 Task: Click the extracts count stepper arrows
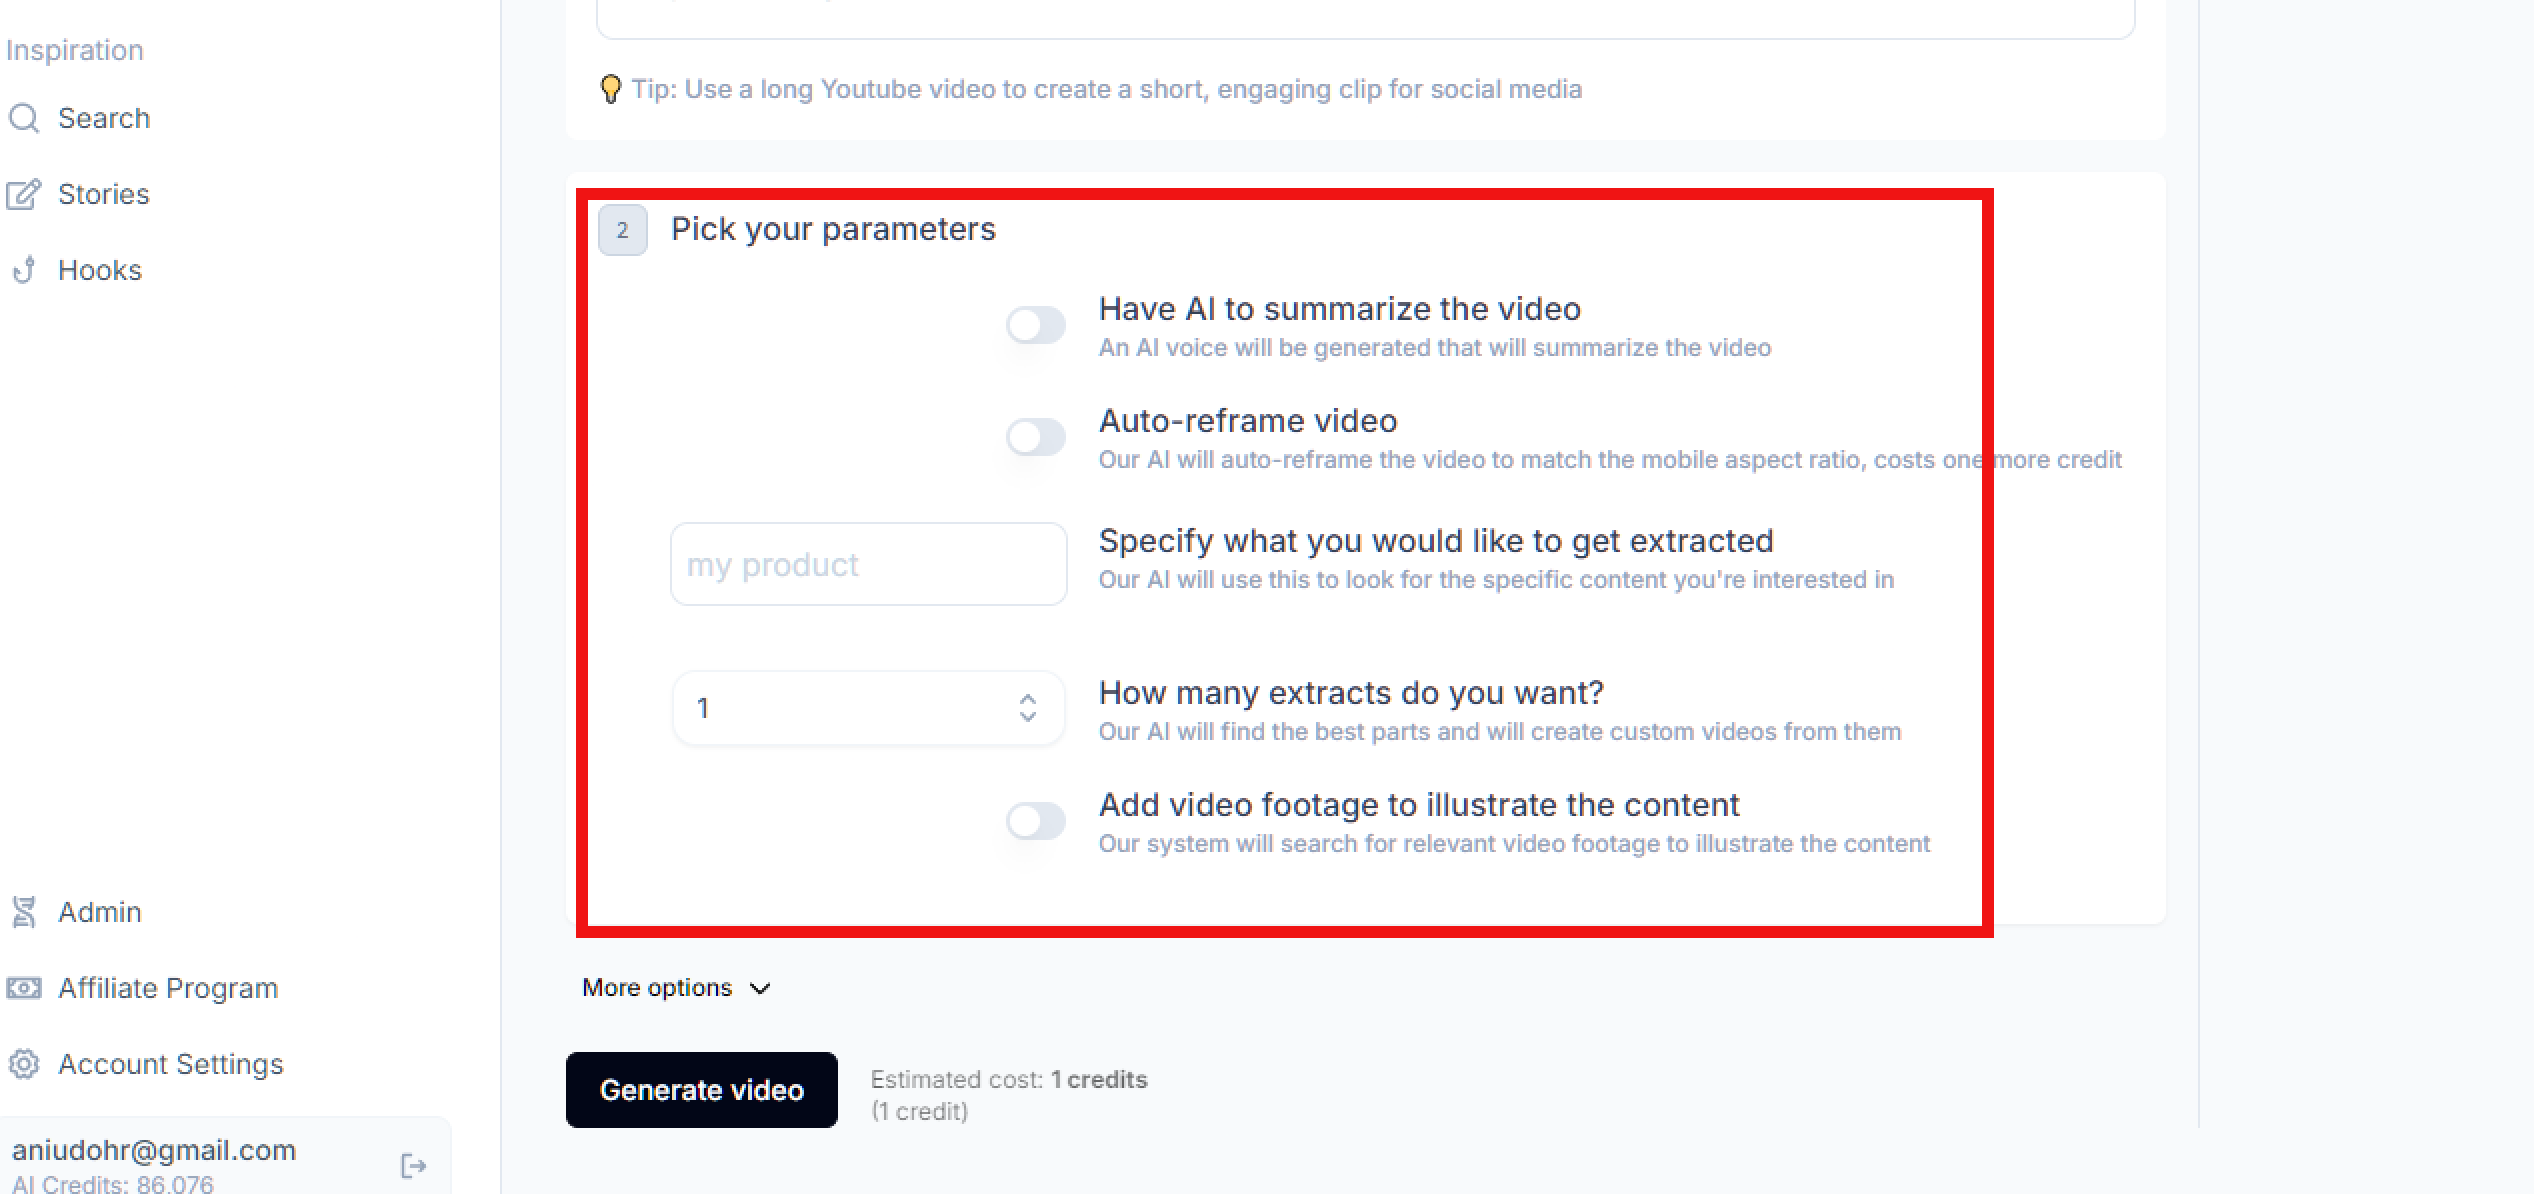tap(1027, 708)
